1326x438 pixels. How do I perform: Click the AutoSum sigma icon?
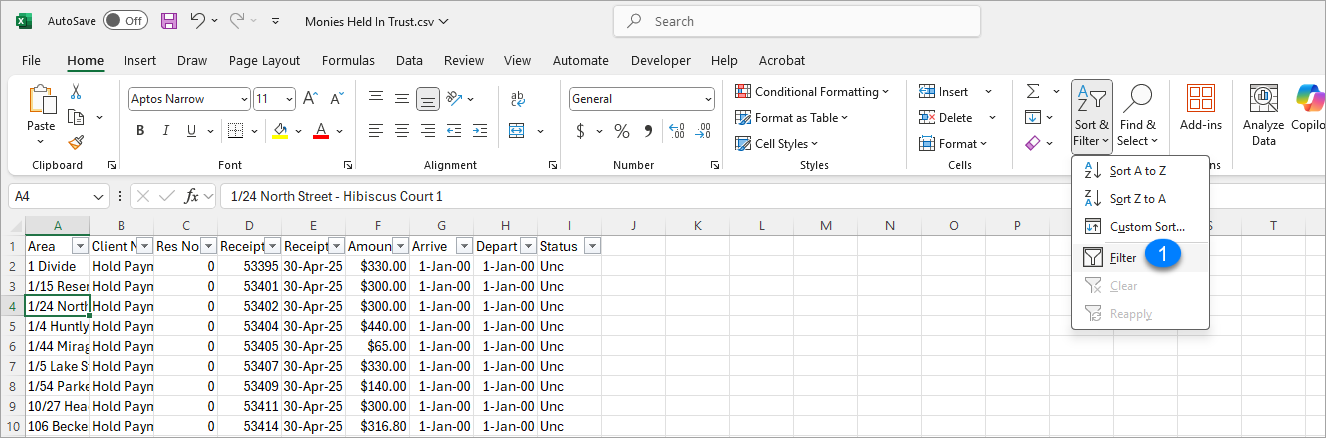1033,91
